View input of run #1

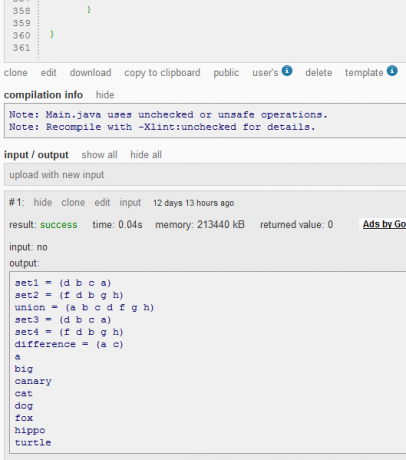point(130,203)
